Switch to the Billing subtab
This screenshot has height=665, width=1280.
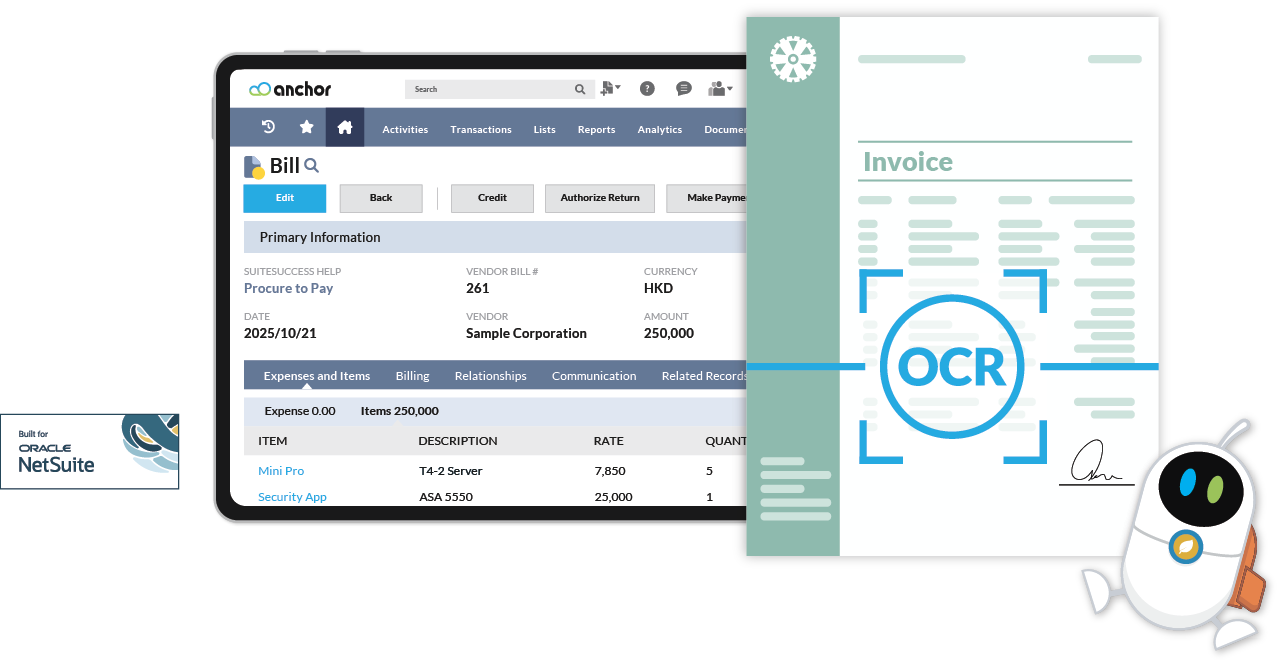click(x=412, y=375)
